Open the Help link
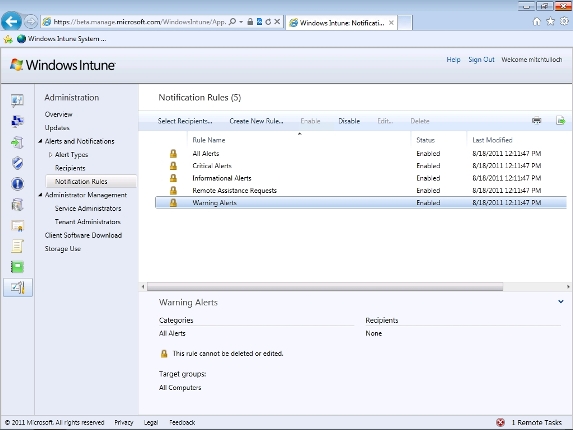Viewport: 573px width, 430px height. (453, 60)
